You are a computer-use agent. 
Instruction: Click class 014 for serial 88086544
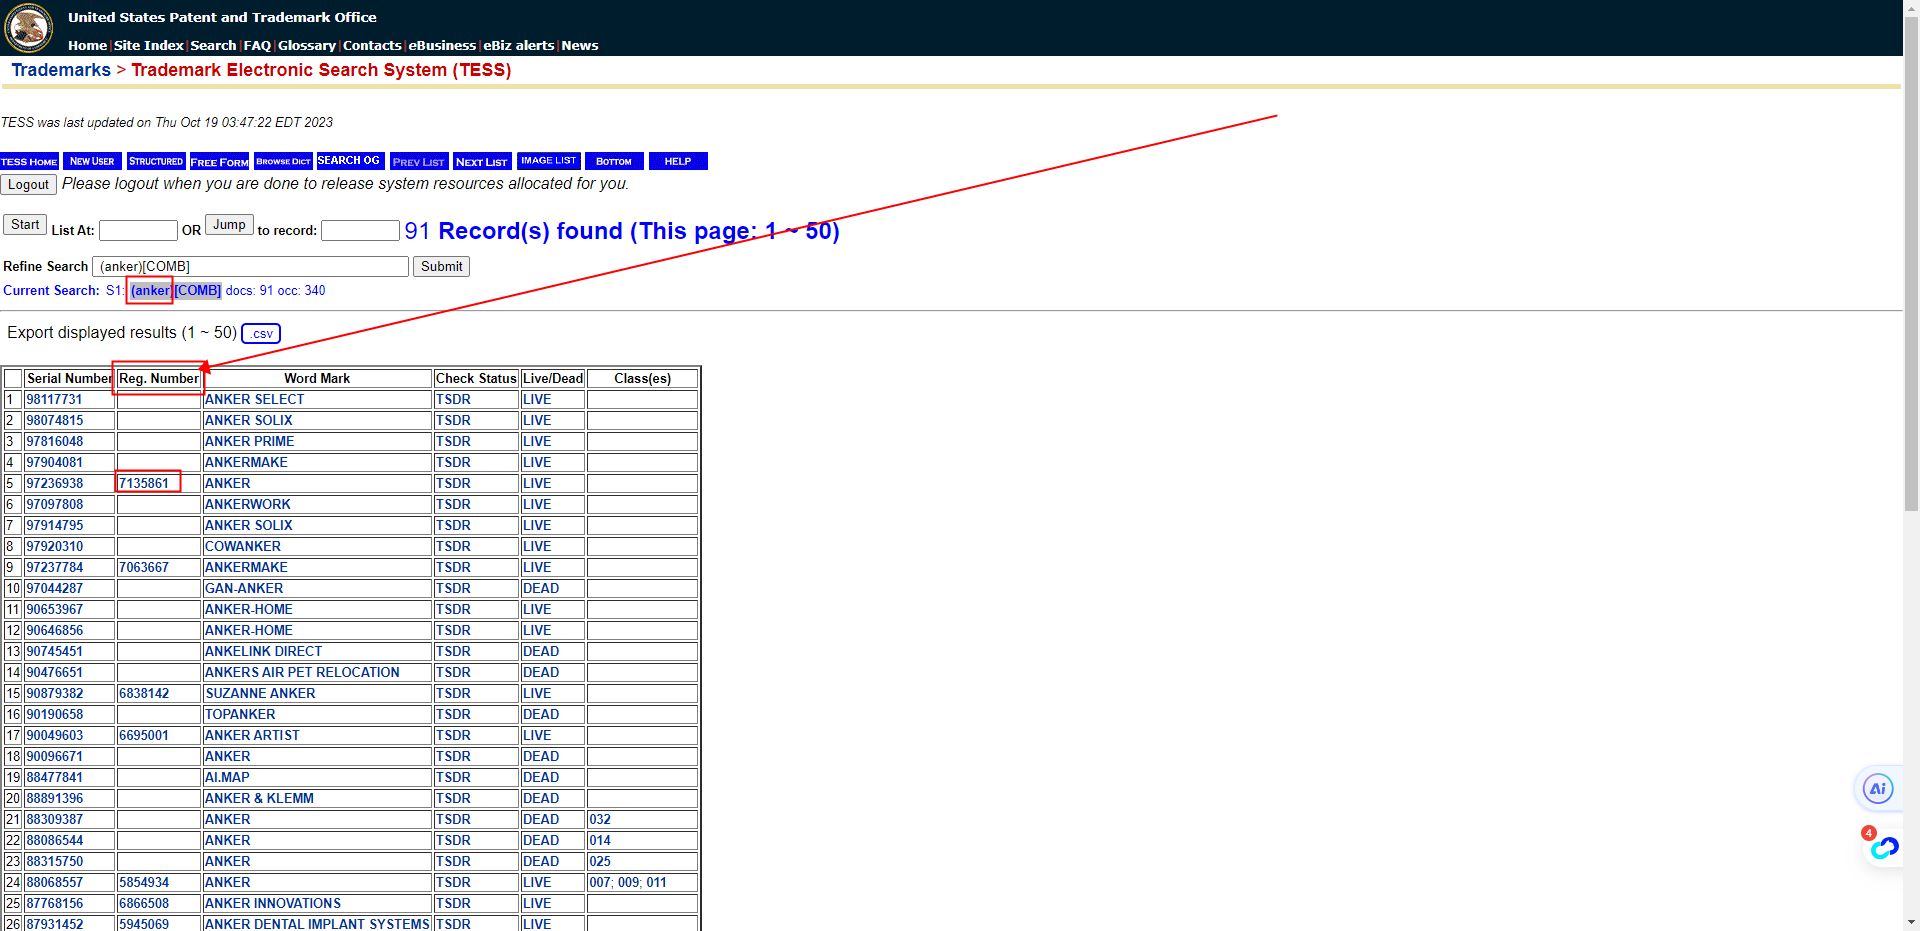pos(600,841)
